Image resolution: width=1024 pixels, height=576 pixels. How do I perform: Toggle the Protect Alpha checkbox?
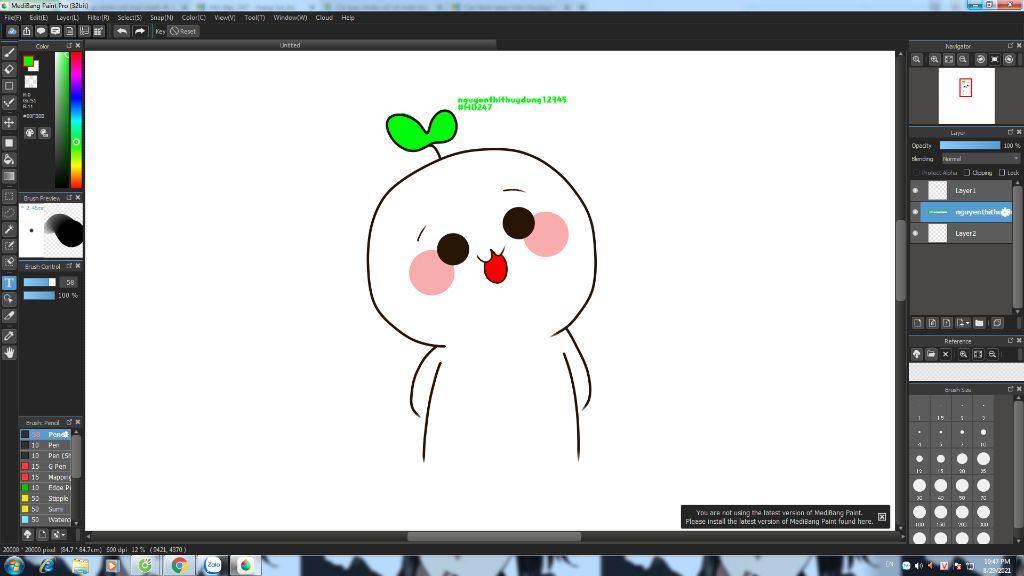[916, 172]
